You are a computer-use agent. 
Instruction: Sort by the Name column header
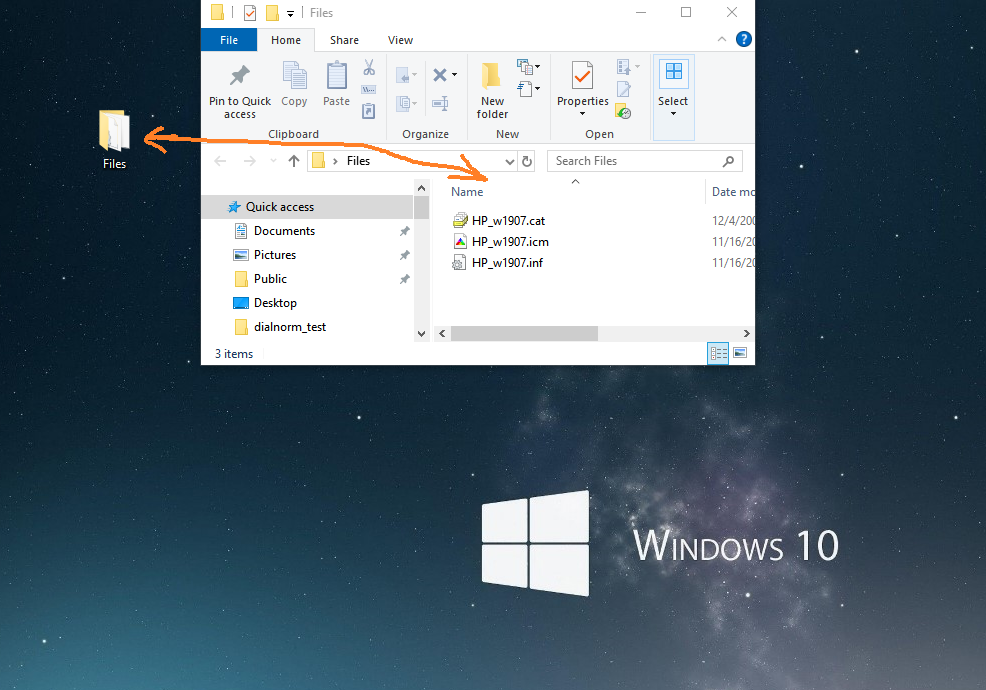point(467,192)
